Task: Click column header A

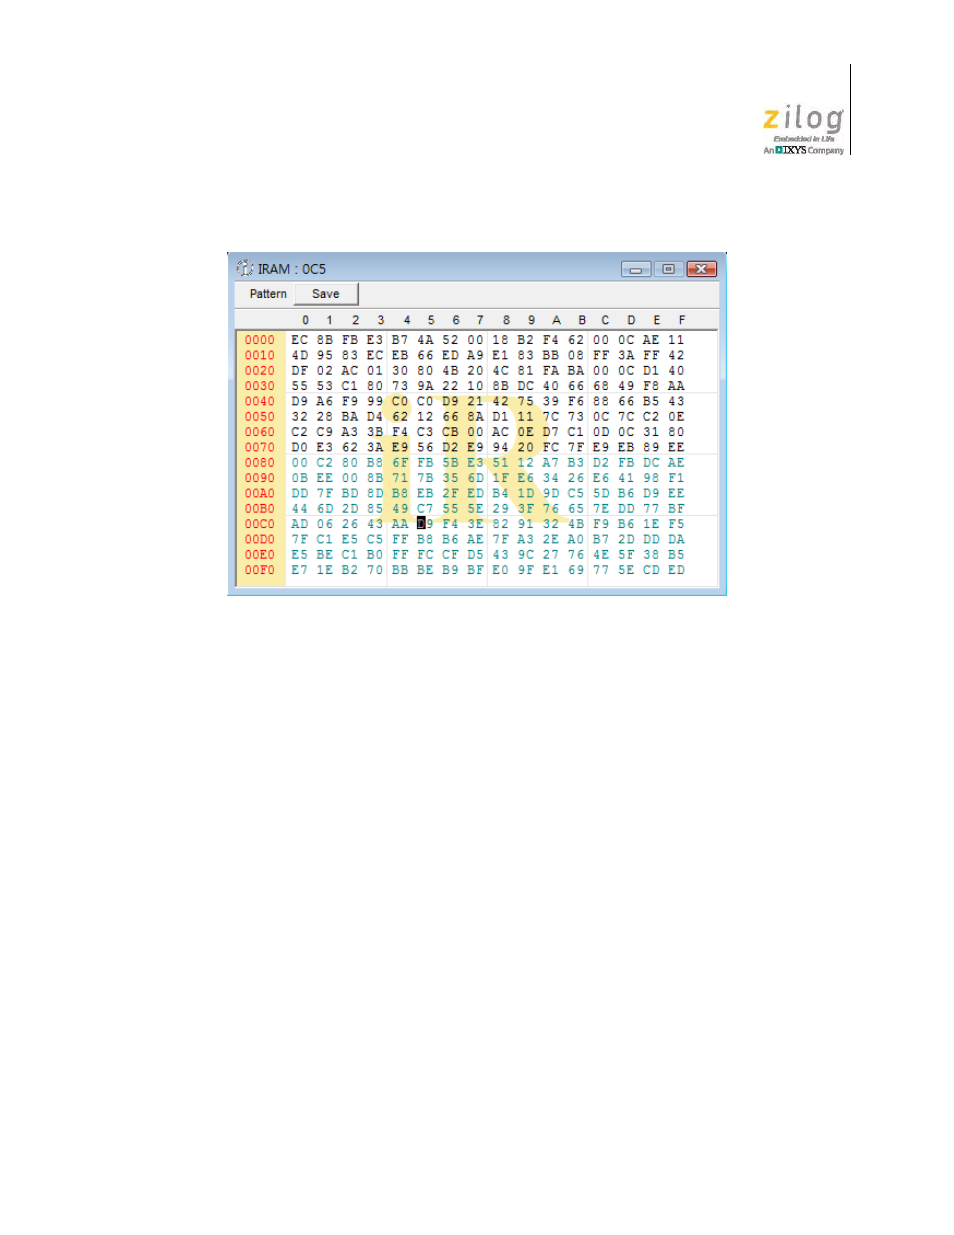Action: pos(556,320)
